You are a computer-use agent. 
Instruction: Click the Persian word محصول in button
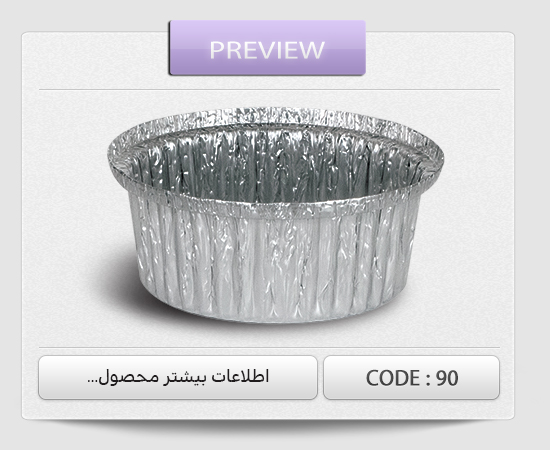129,377
